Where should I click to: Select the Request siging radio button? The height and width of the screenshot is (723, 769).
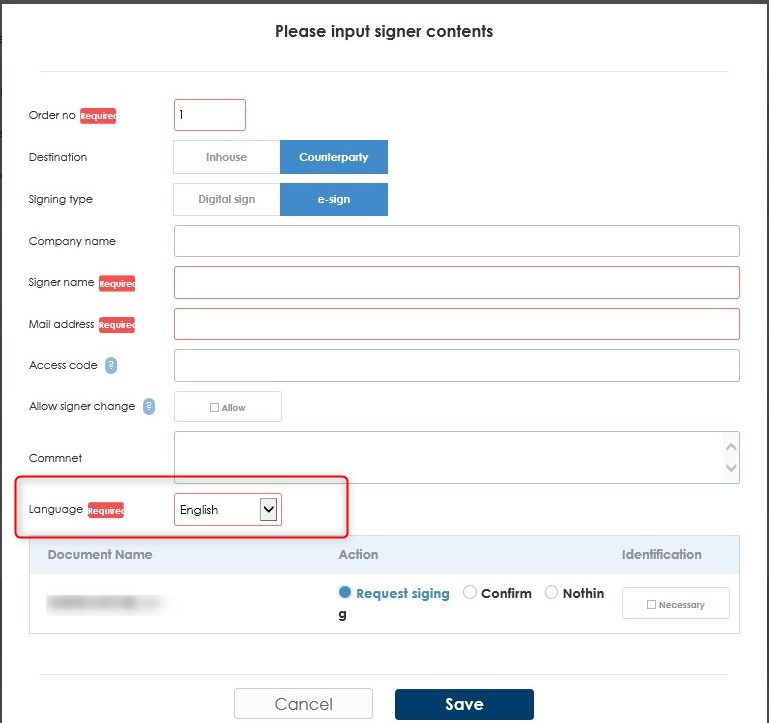[x=346, y=593]
